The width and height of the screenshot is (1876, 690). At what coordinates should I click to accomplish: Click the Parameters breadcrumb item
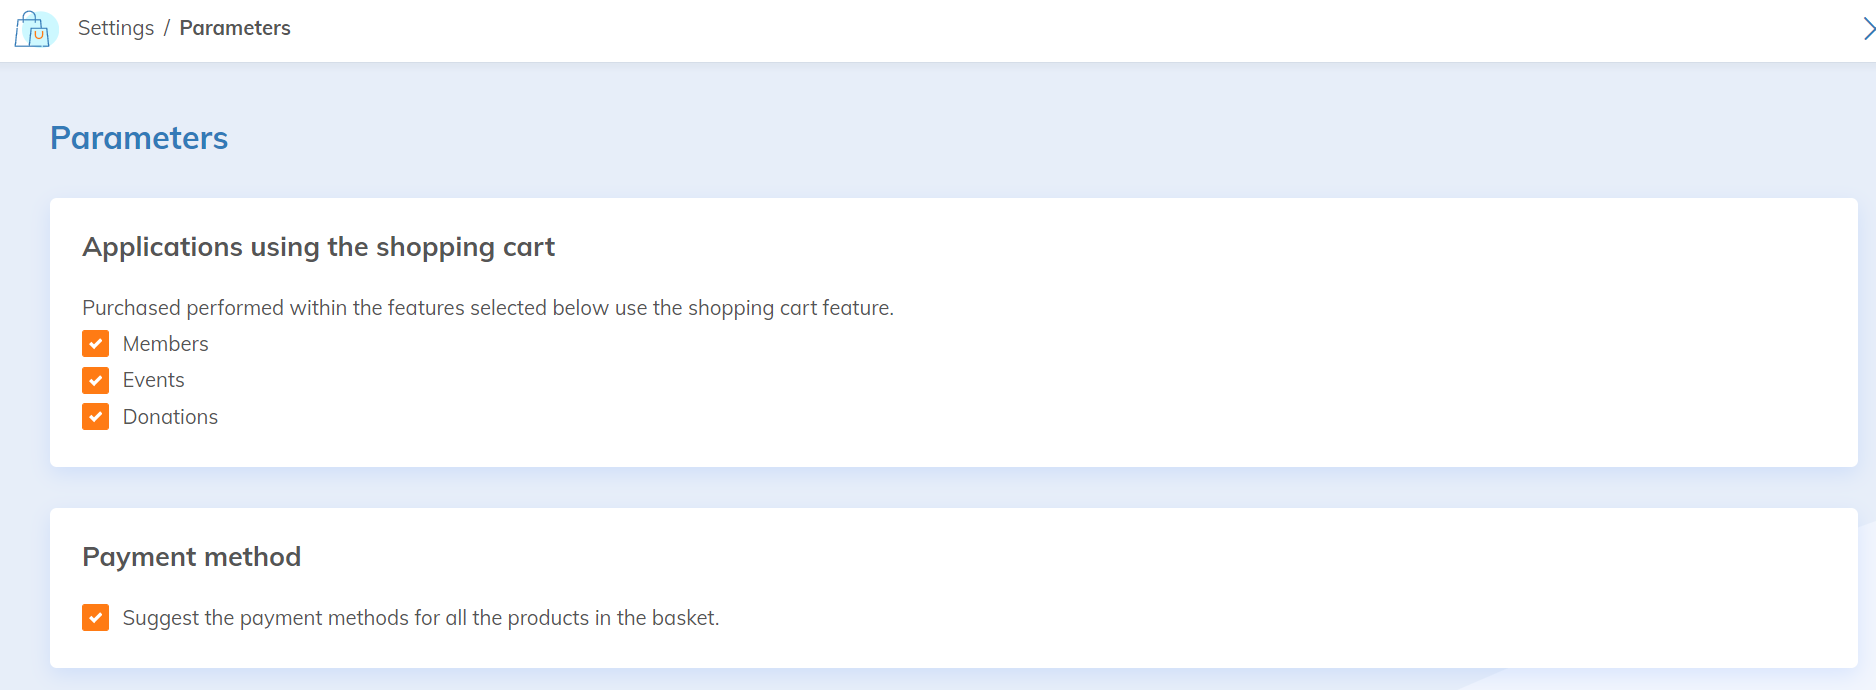click(235, 28)
